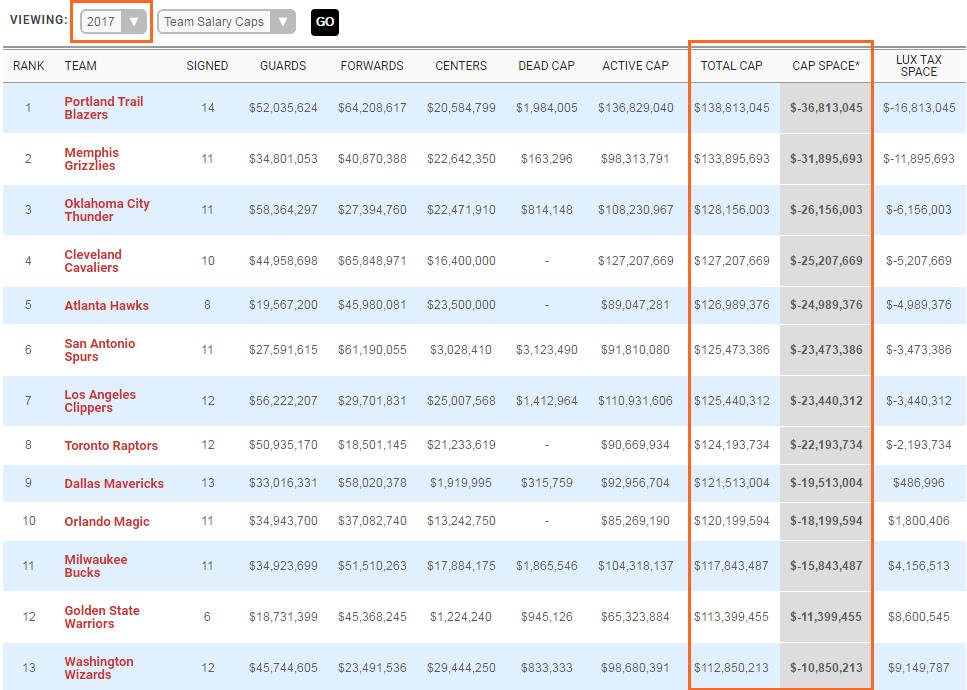This screenshot has height=690, width=967.
Task: Open the 2017 year dropdown
Action: (x=113, y=22)
